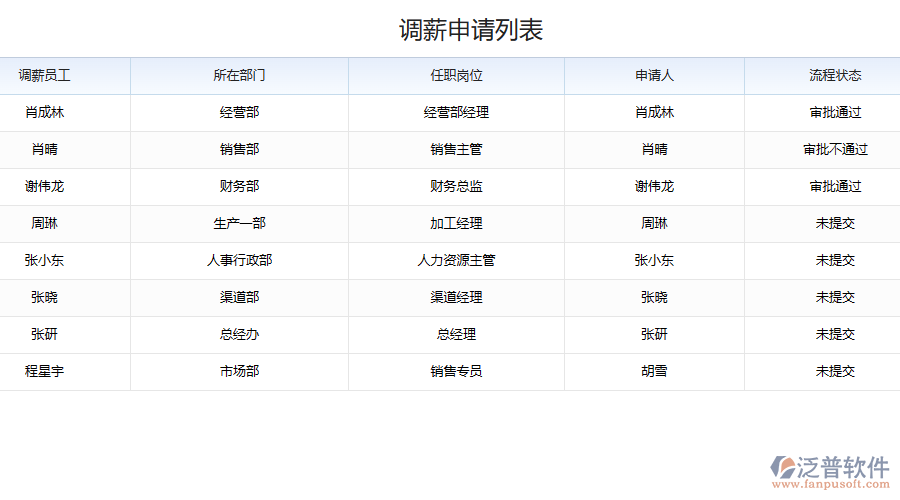Click the 所在部门 column header
Screen dimensions: 900x500
click(x=239, y=75)
